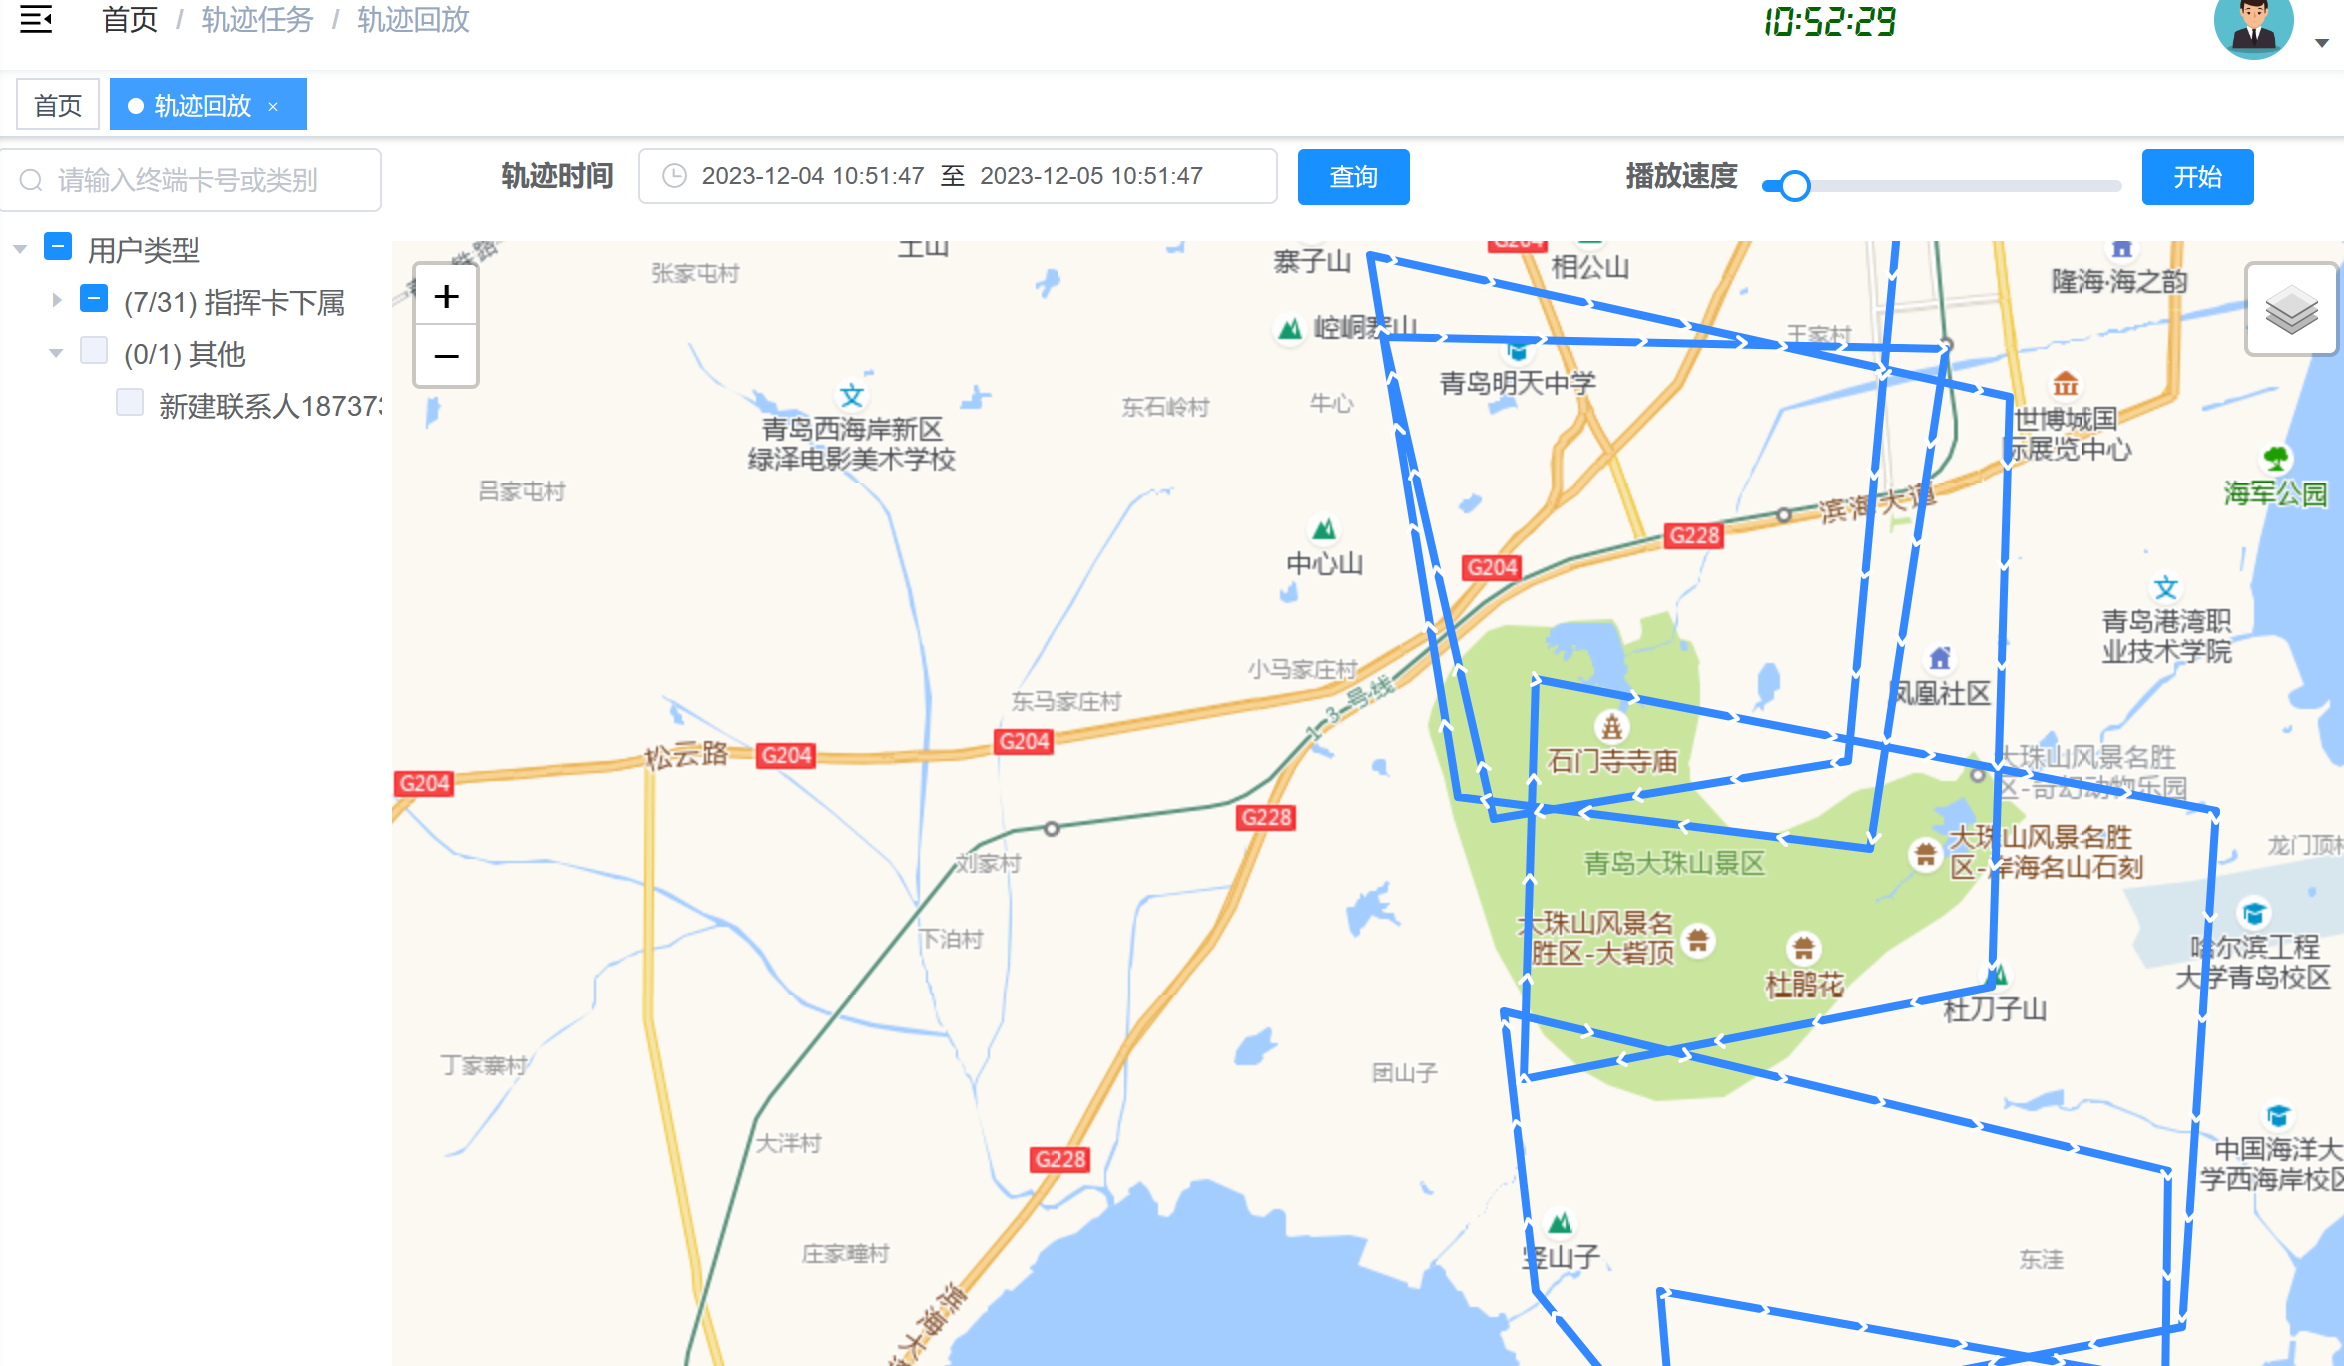Zoom in on the map
The image size is (2344, 1366).
pos(446,296)
